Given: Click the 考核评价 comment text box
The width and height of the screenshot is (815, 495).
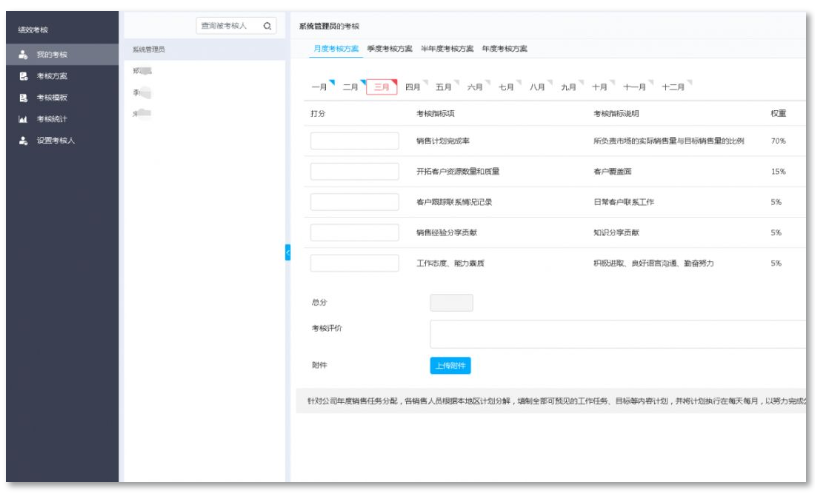Looking at the screenshot, I should click(617, 333).
